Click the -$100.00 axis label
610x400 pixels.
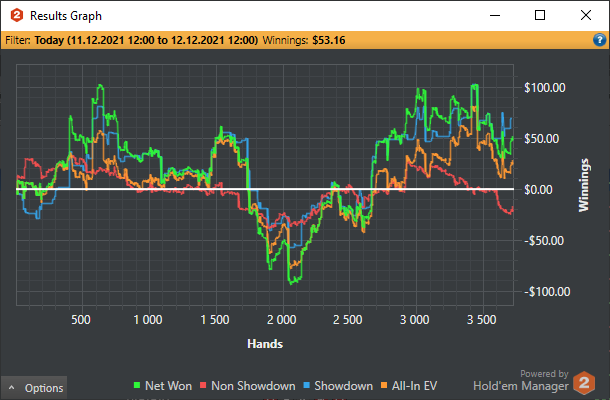click(x=547, y=291)
